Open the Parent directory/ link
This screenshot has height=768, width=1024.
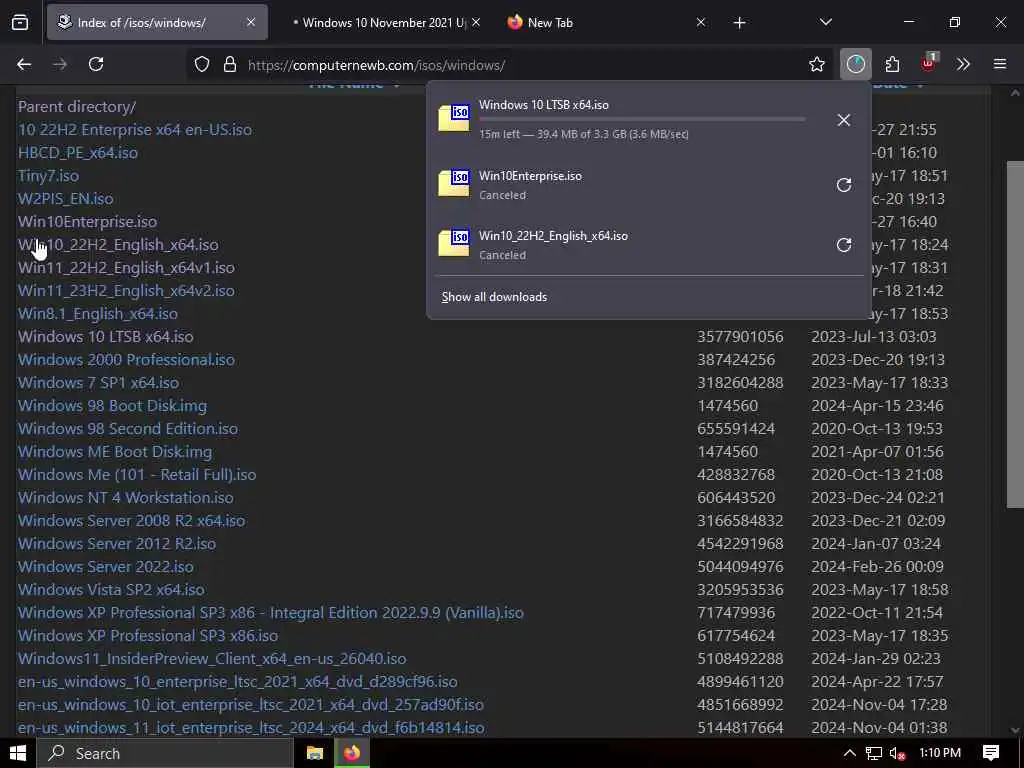pyautogui.click(x=77, y=106)
